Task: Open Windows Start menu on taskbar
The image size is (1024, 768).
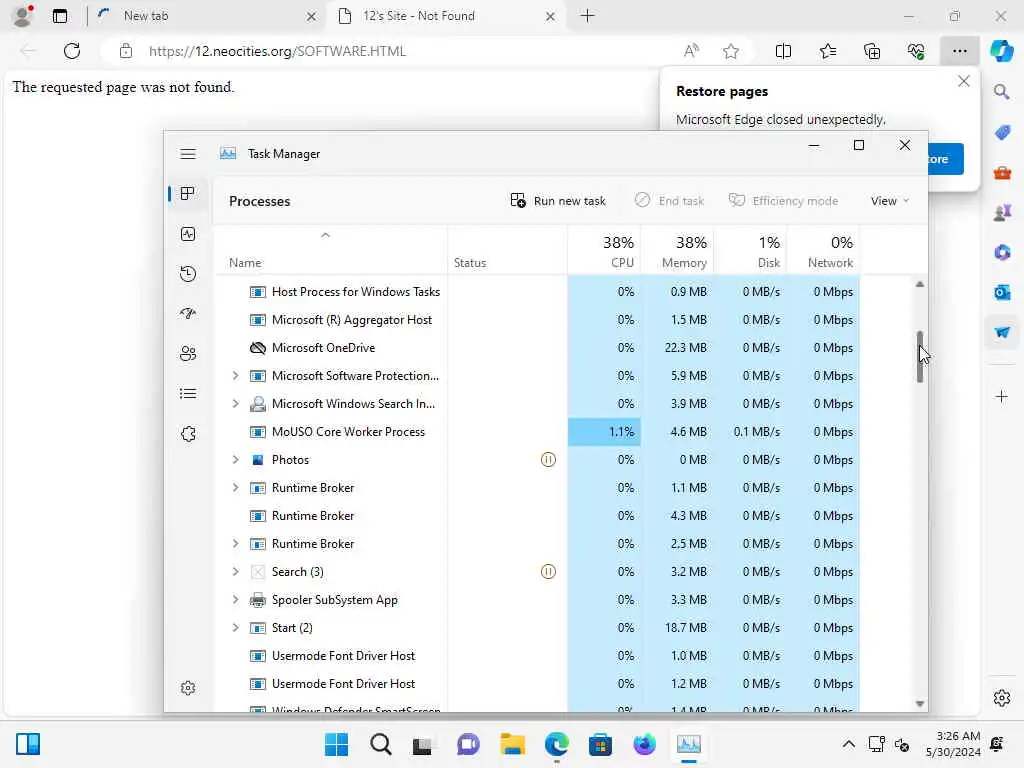Action: 336,744
